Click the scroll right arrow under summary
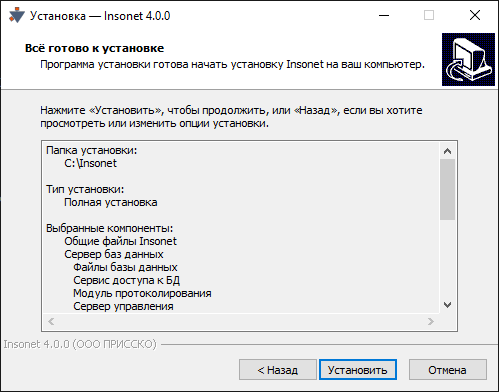Image resolution: width=499 pixels, height=392 pixels. 431,321
